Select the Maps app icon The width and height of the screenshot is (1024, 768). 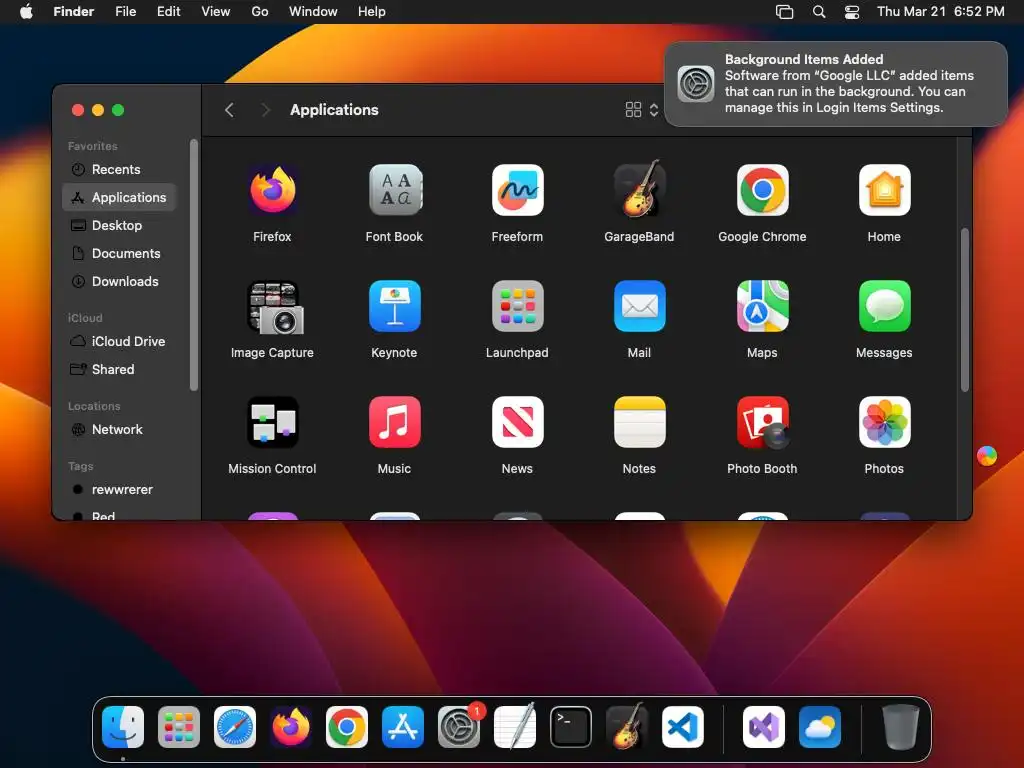point(762,306)
